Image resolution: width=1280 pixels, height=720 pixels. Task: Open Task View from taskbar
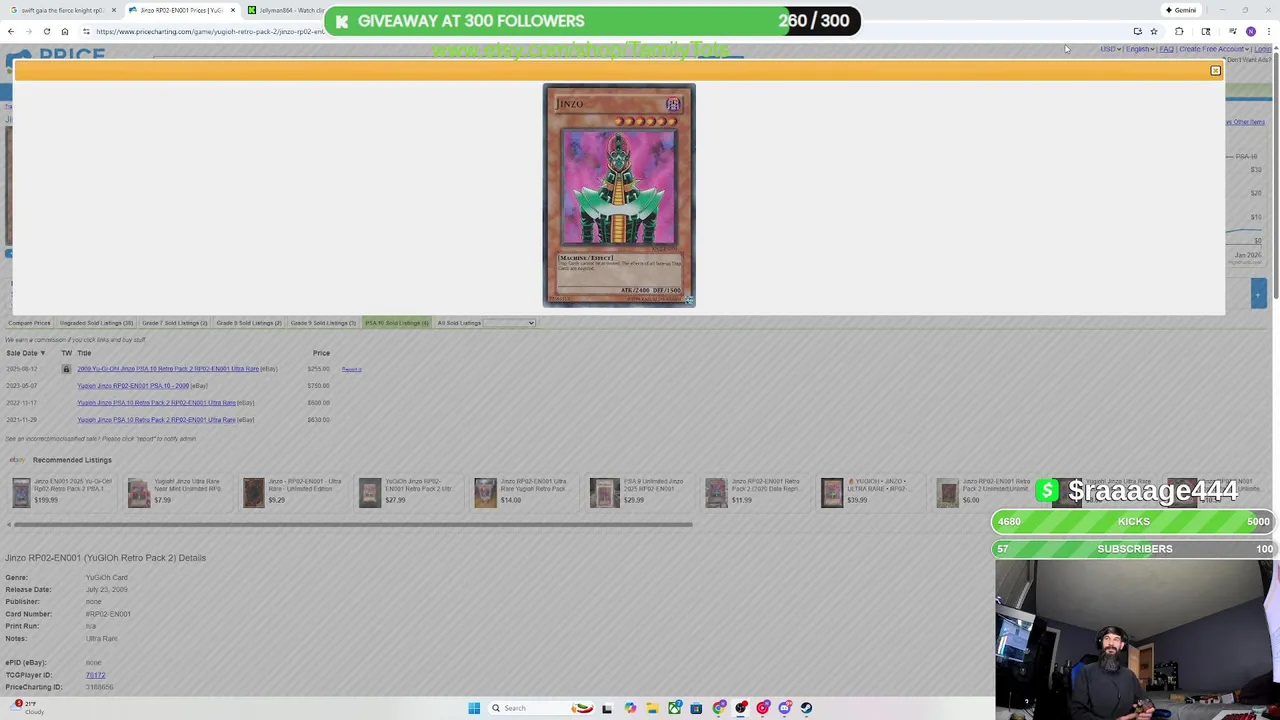click(x=607, y=708)
